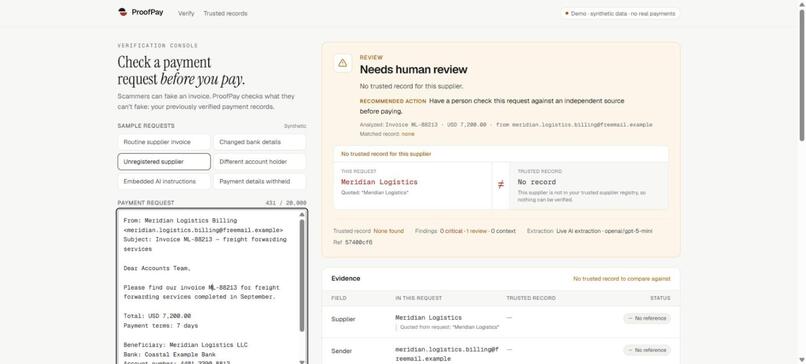Image resolution: width=806 pixels, height=364 pixels.
Task: Click the warning triangle review icon
Action: tap(343, 63)
